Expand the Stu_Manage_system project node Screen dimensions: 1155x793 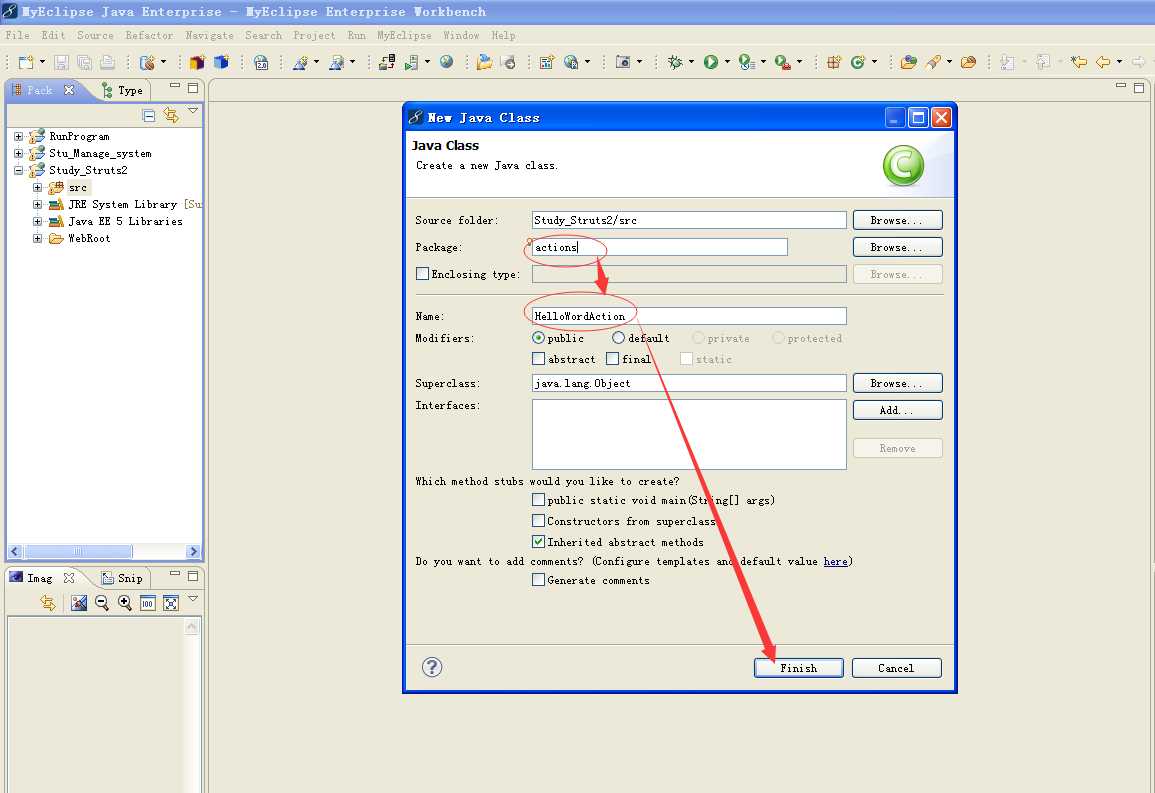pos(18,153)
